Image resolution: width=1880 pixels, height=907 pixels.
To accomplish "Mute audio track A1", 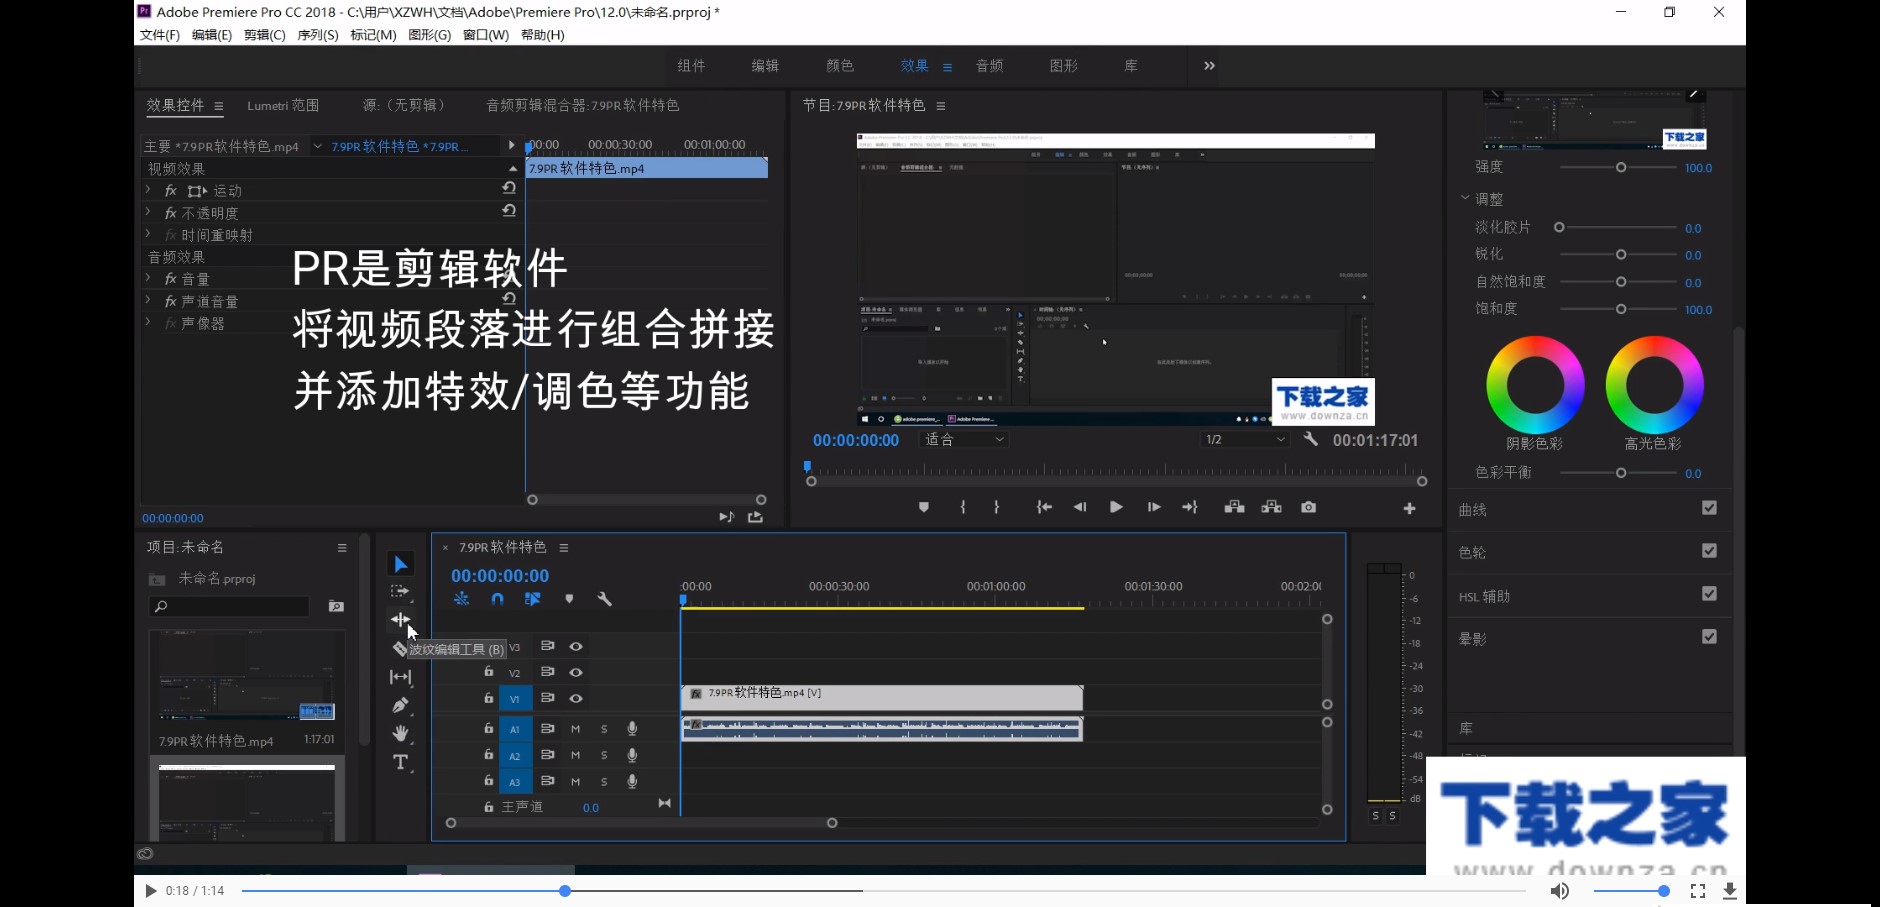I will pos(575,728).
